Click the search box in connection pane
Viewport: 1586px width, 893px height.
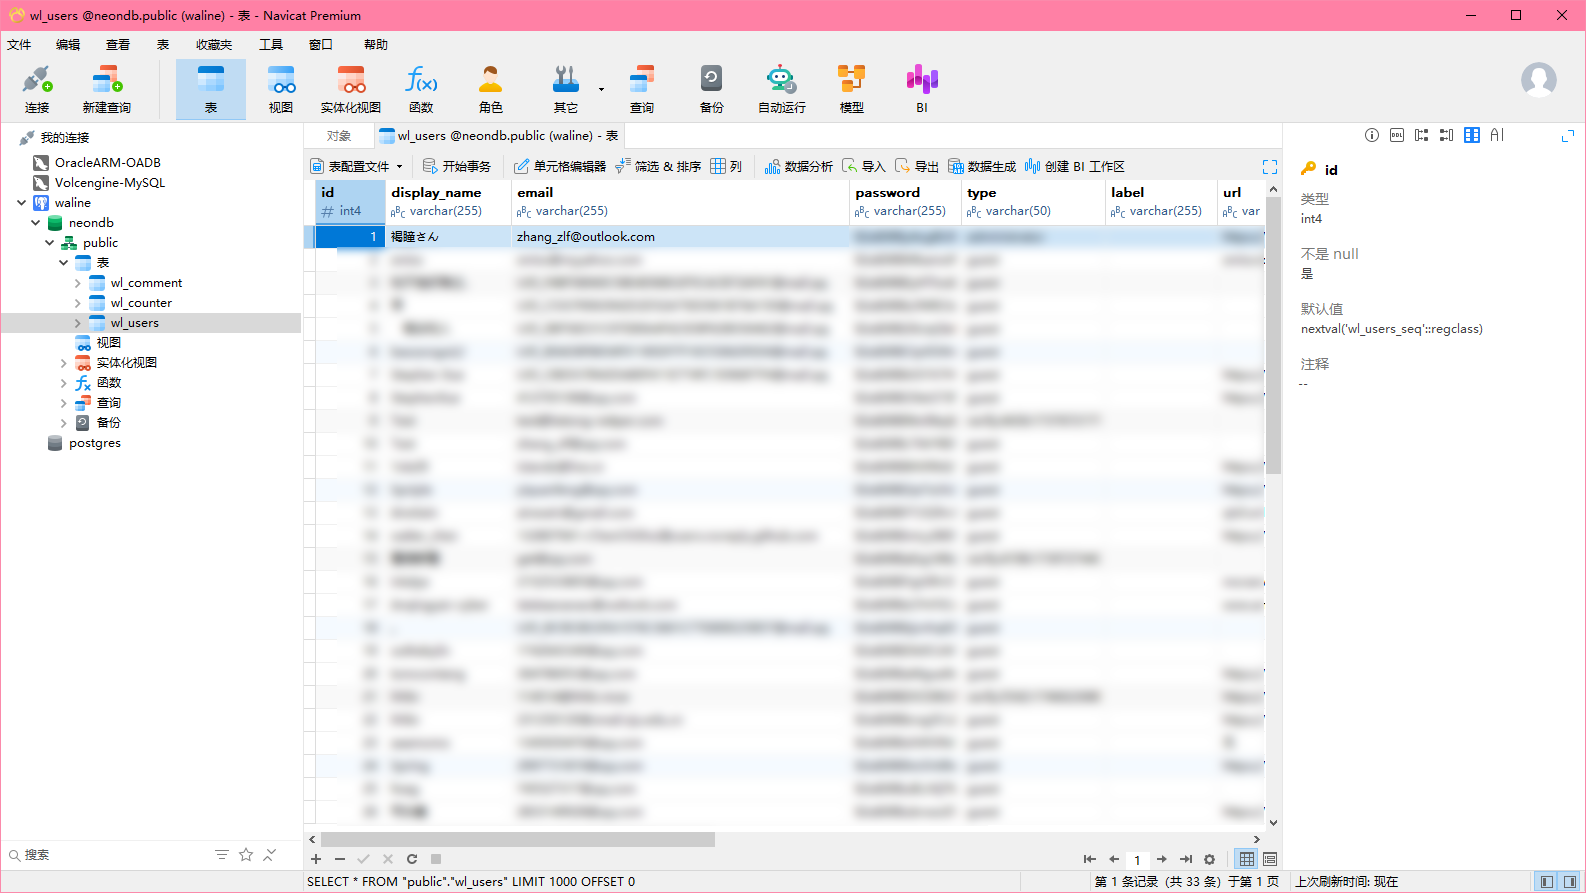[x=110, y=855]
